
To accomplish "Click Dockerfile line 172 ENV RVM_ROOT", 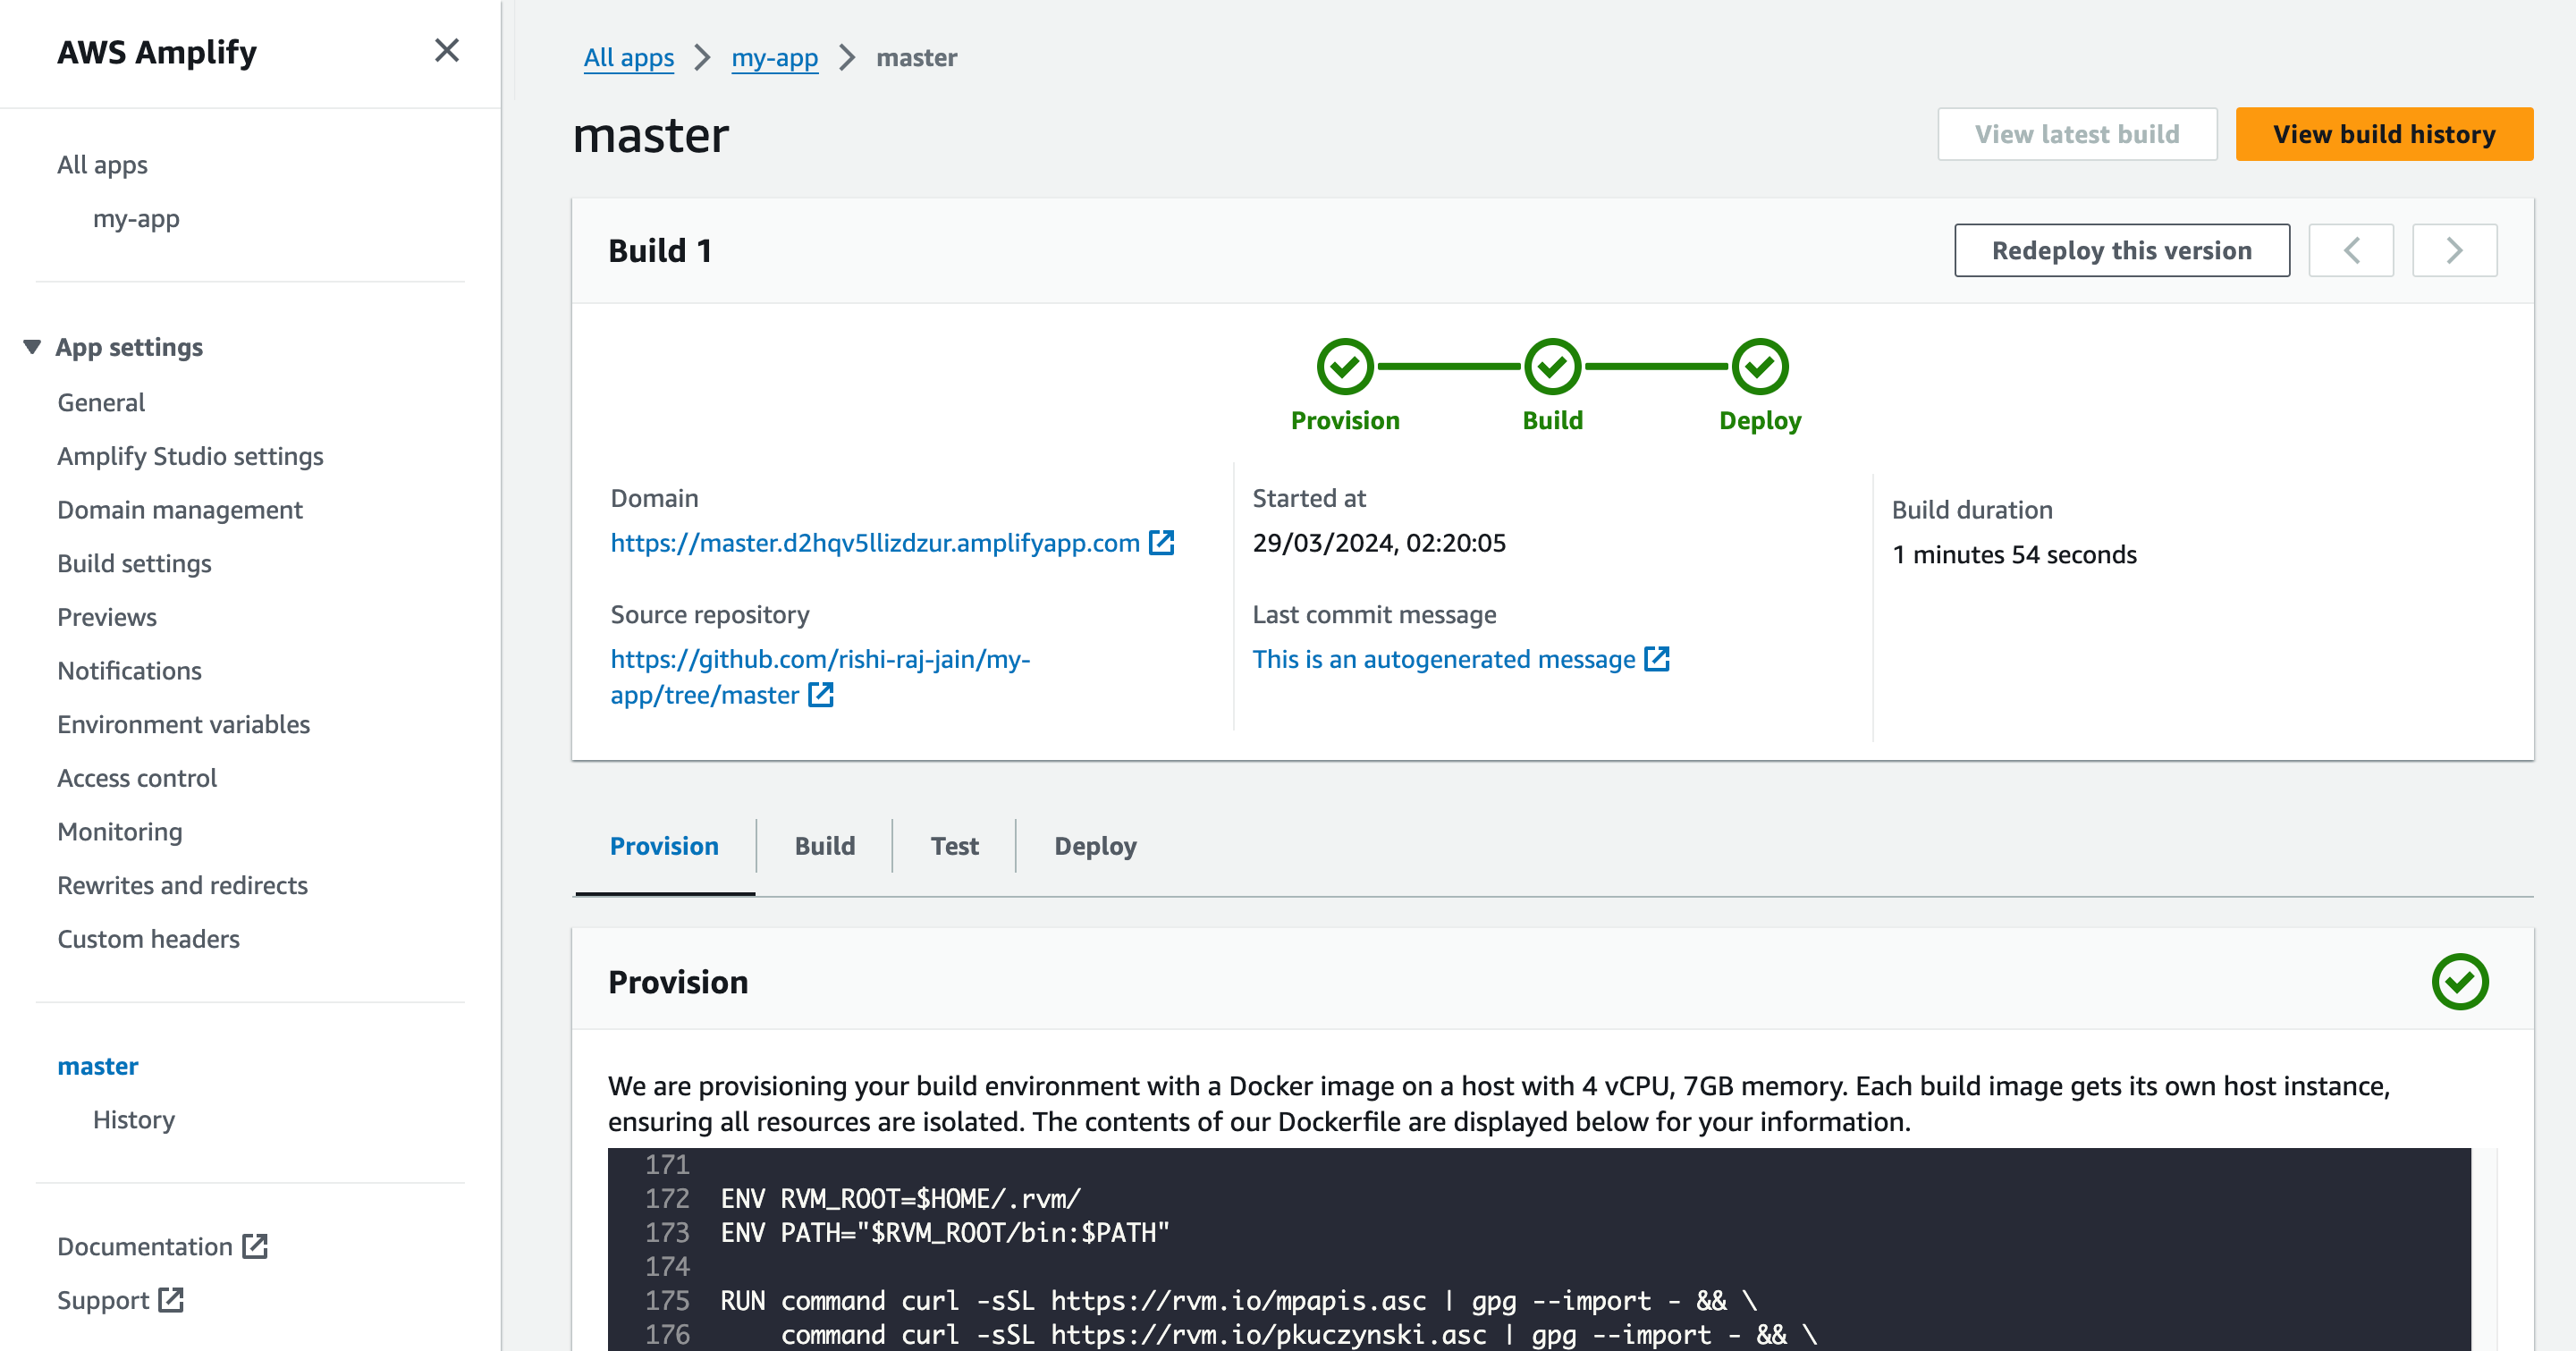I will tap(901, 1198).
